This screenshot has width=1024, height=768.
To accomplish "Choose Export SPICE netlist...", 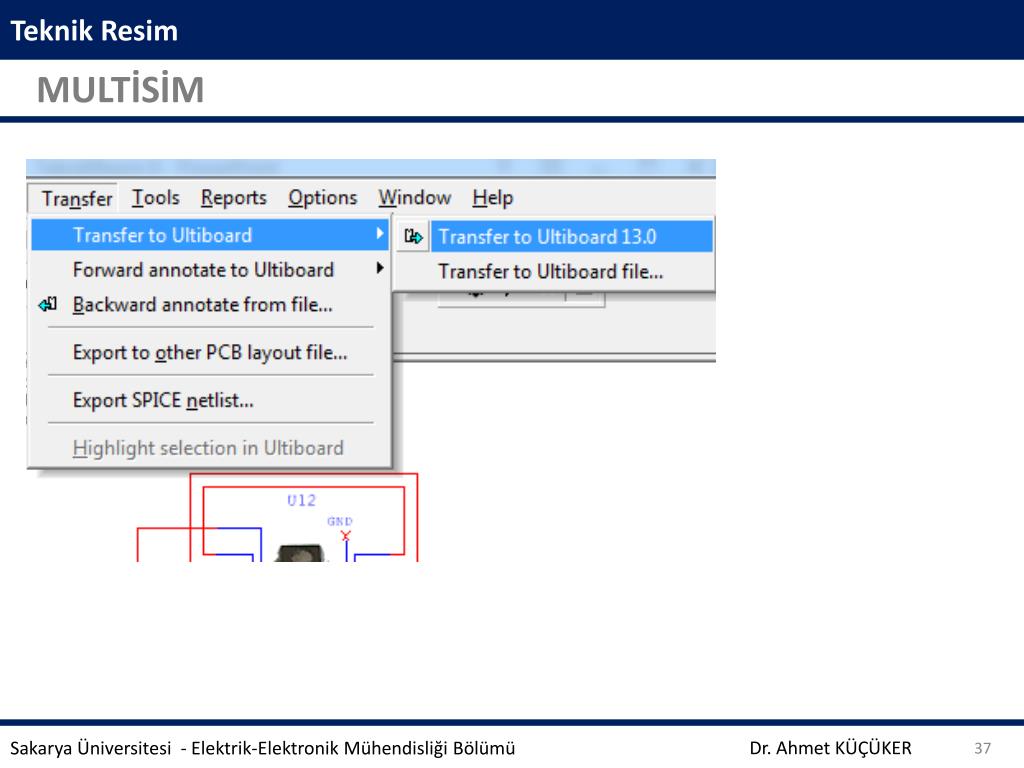I will [210, 400].
